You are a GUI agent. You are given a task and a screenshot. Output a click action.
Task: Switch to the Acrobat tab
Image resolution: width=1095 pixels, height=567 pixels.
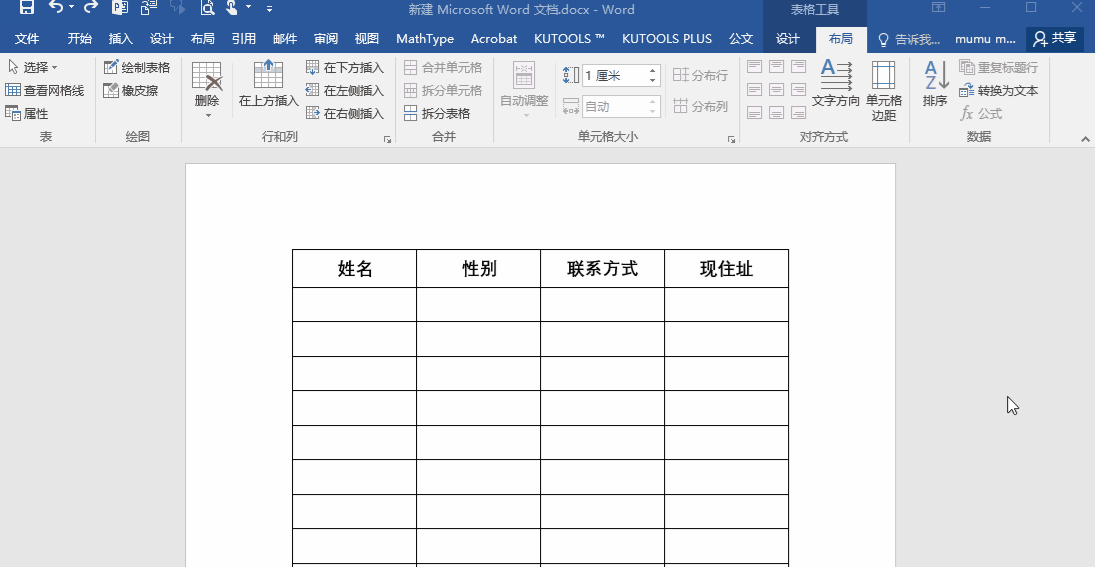click(494, 38)
